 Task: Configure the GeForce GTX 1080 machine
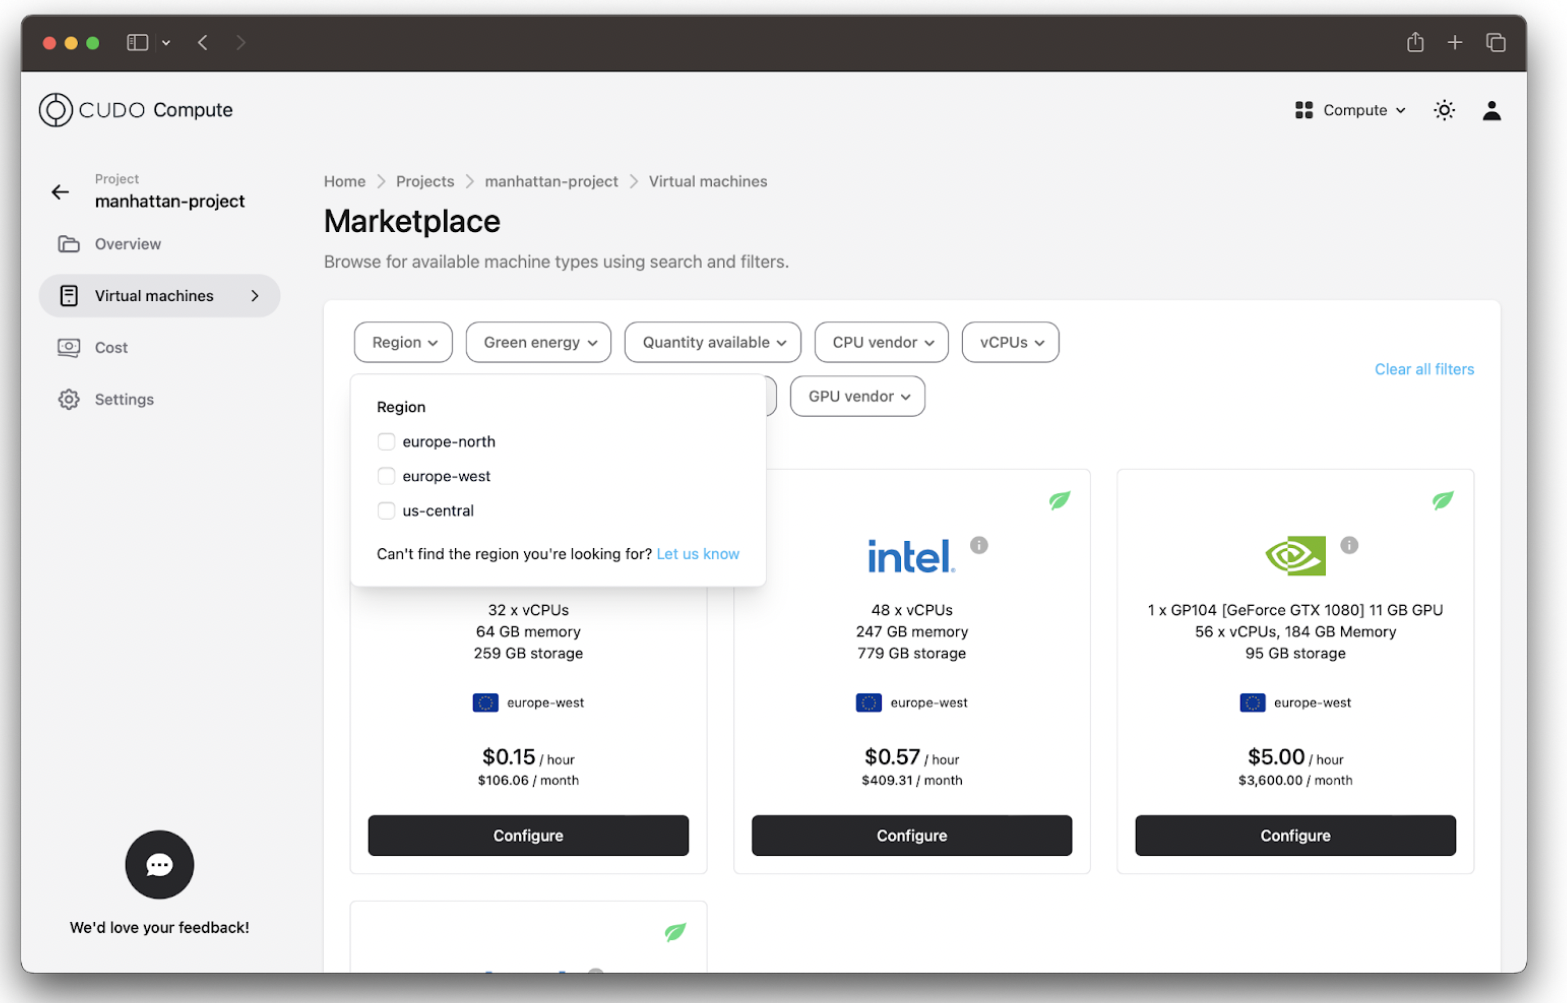(x=1295, y=835)
